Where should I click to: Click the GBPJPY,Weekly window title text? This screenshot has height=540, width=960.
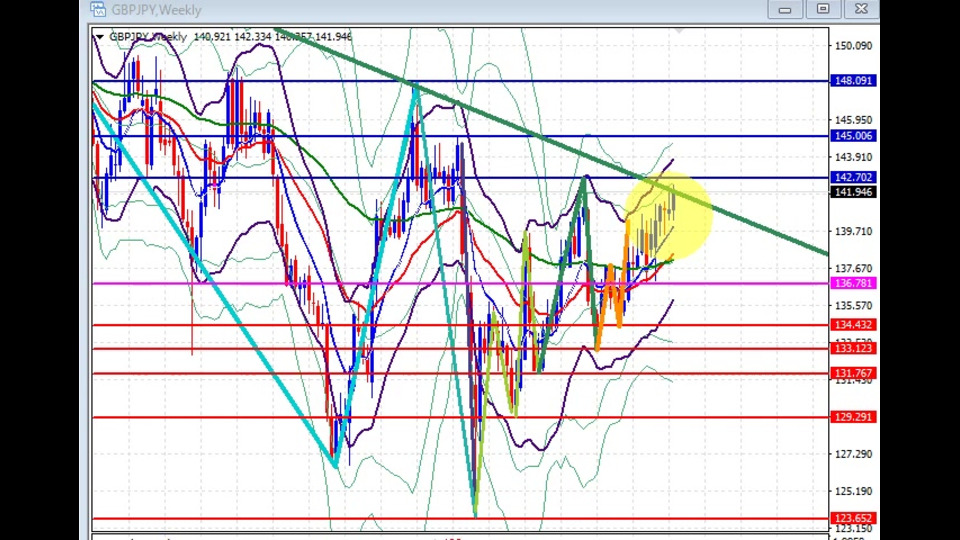point(156,10)
